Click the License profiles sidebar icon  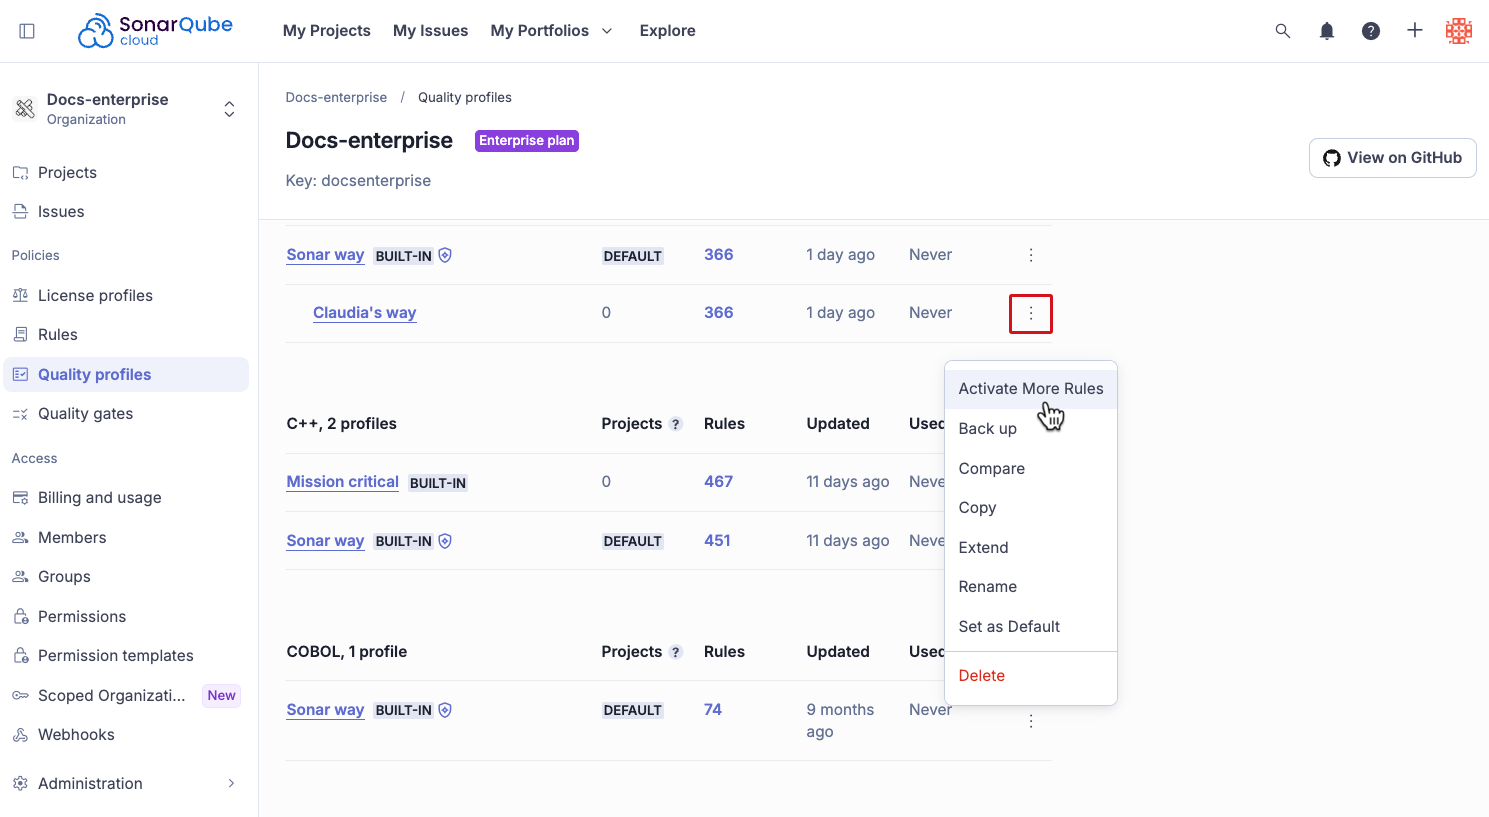coord(20,295)
